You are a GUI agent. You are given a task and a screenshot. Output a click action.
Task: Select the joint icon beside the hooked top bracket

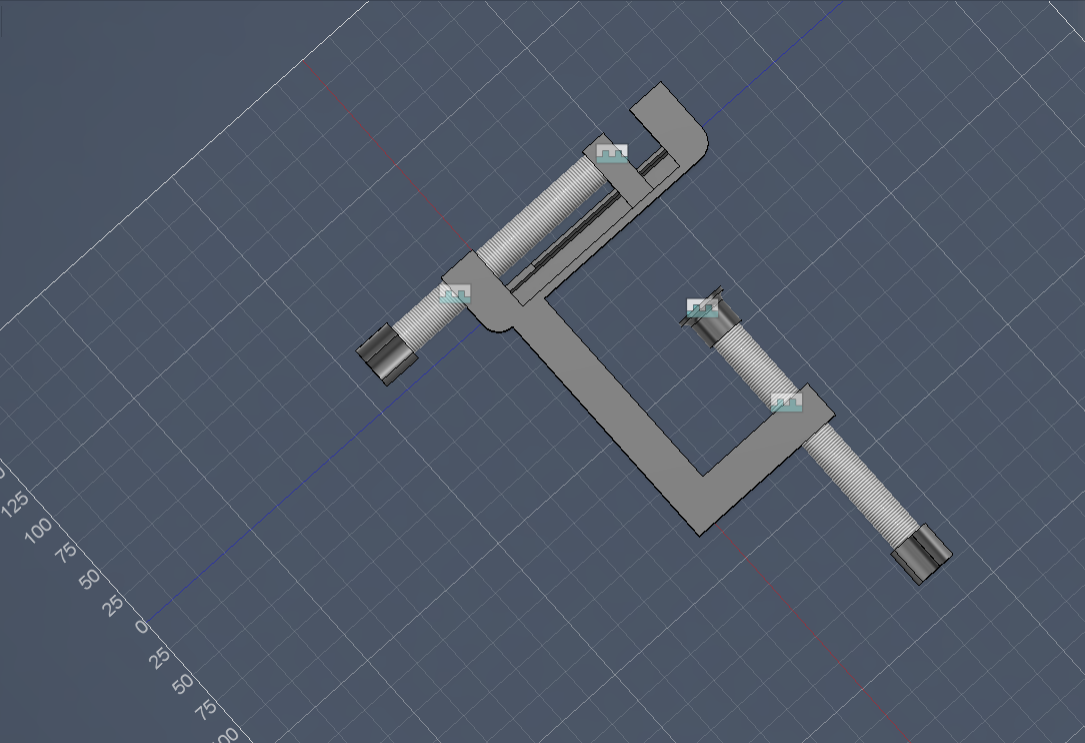612,154
